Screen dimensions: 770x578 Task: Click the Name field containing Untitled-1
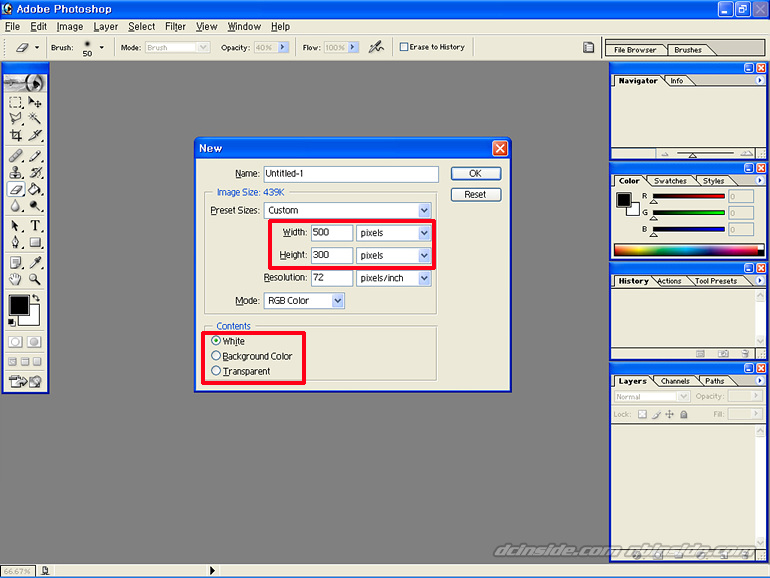click(x=351, y=173)
